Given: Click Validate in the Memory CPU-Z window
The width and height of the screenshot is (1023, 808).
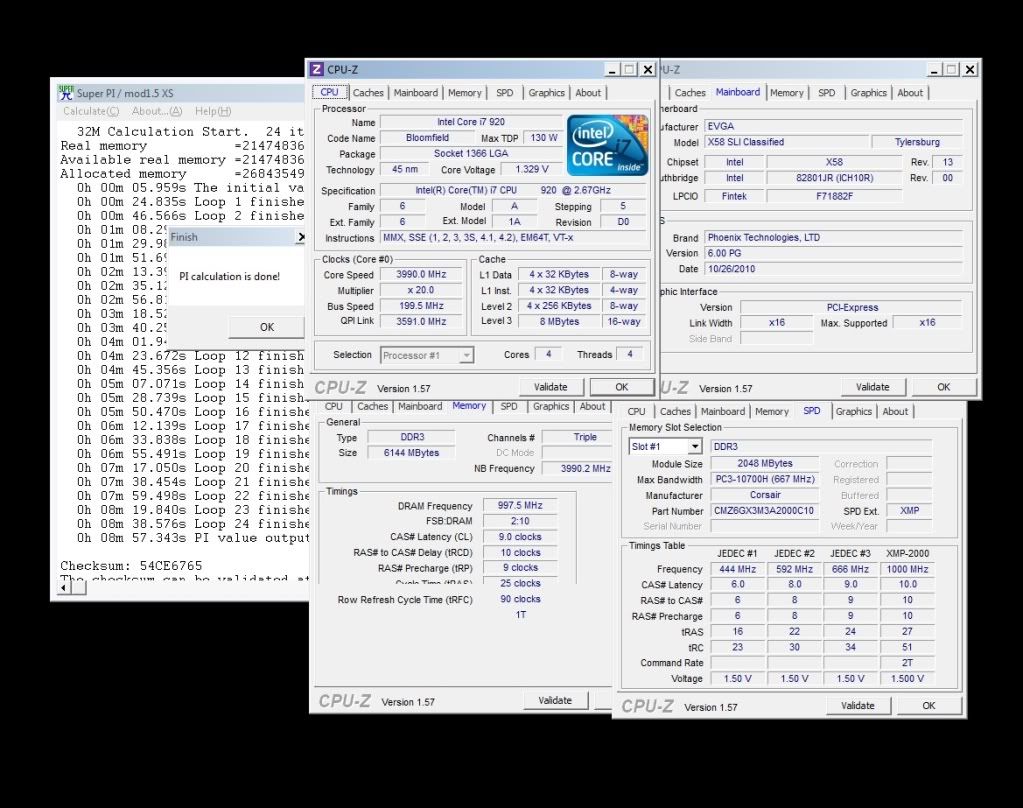Looking at the screenshot, I should click(555, 700).
